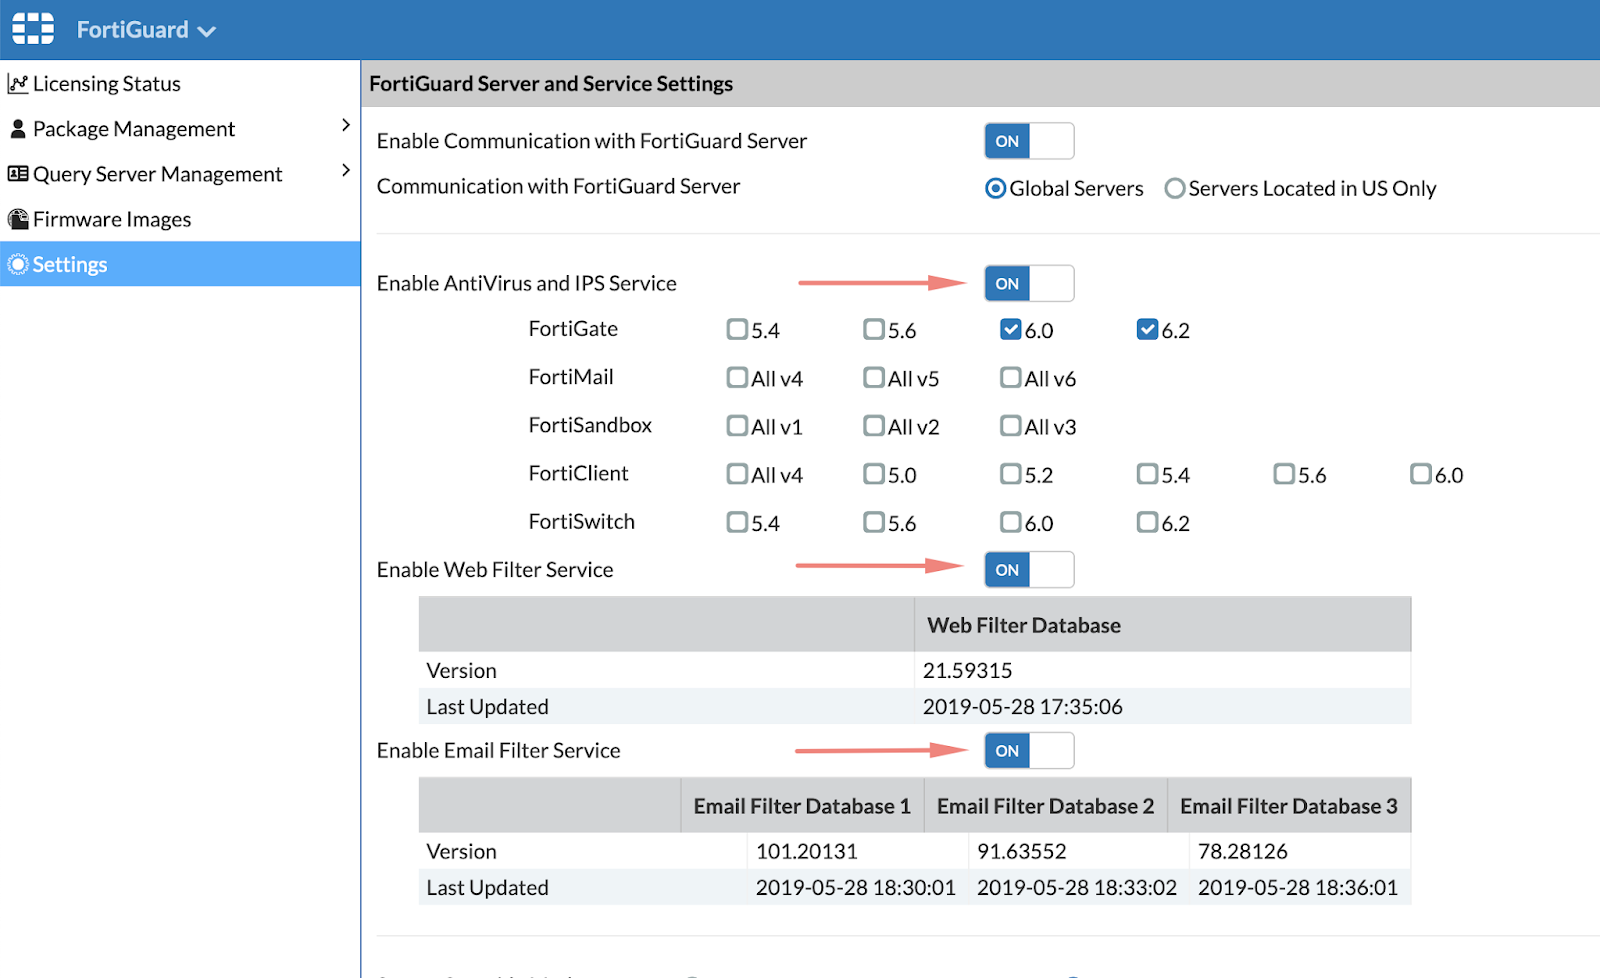This screenshot has width=1600, height=978.
Task: Click the Email Filter Database 3 header
Action: 1289,806
